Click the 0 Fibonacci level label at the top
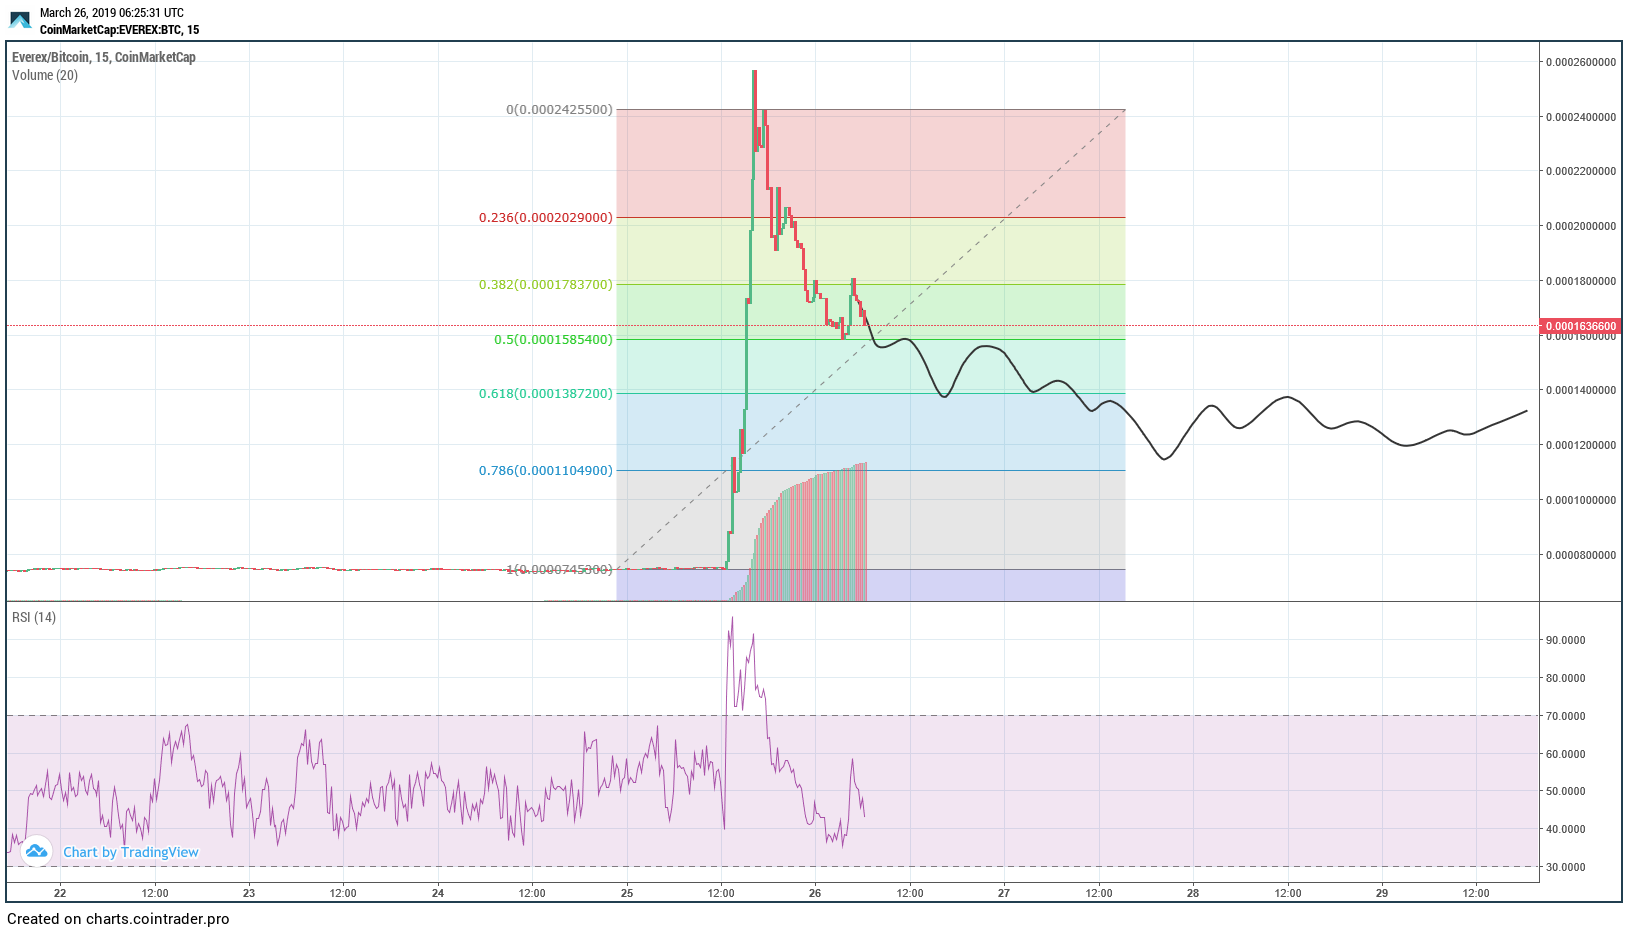 coord(559,109)
